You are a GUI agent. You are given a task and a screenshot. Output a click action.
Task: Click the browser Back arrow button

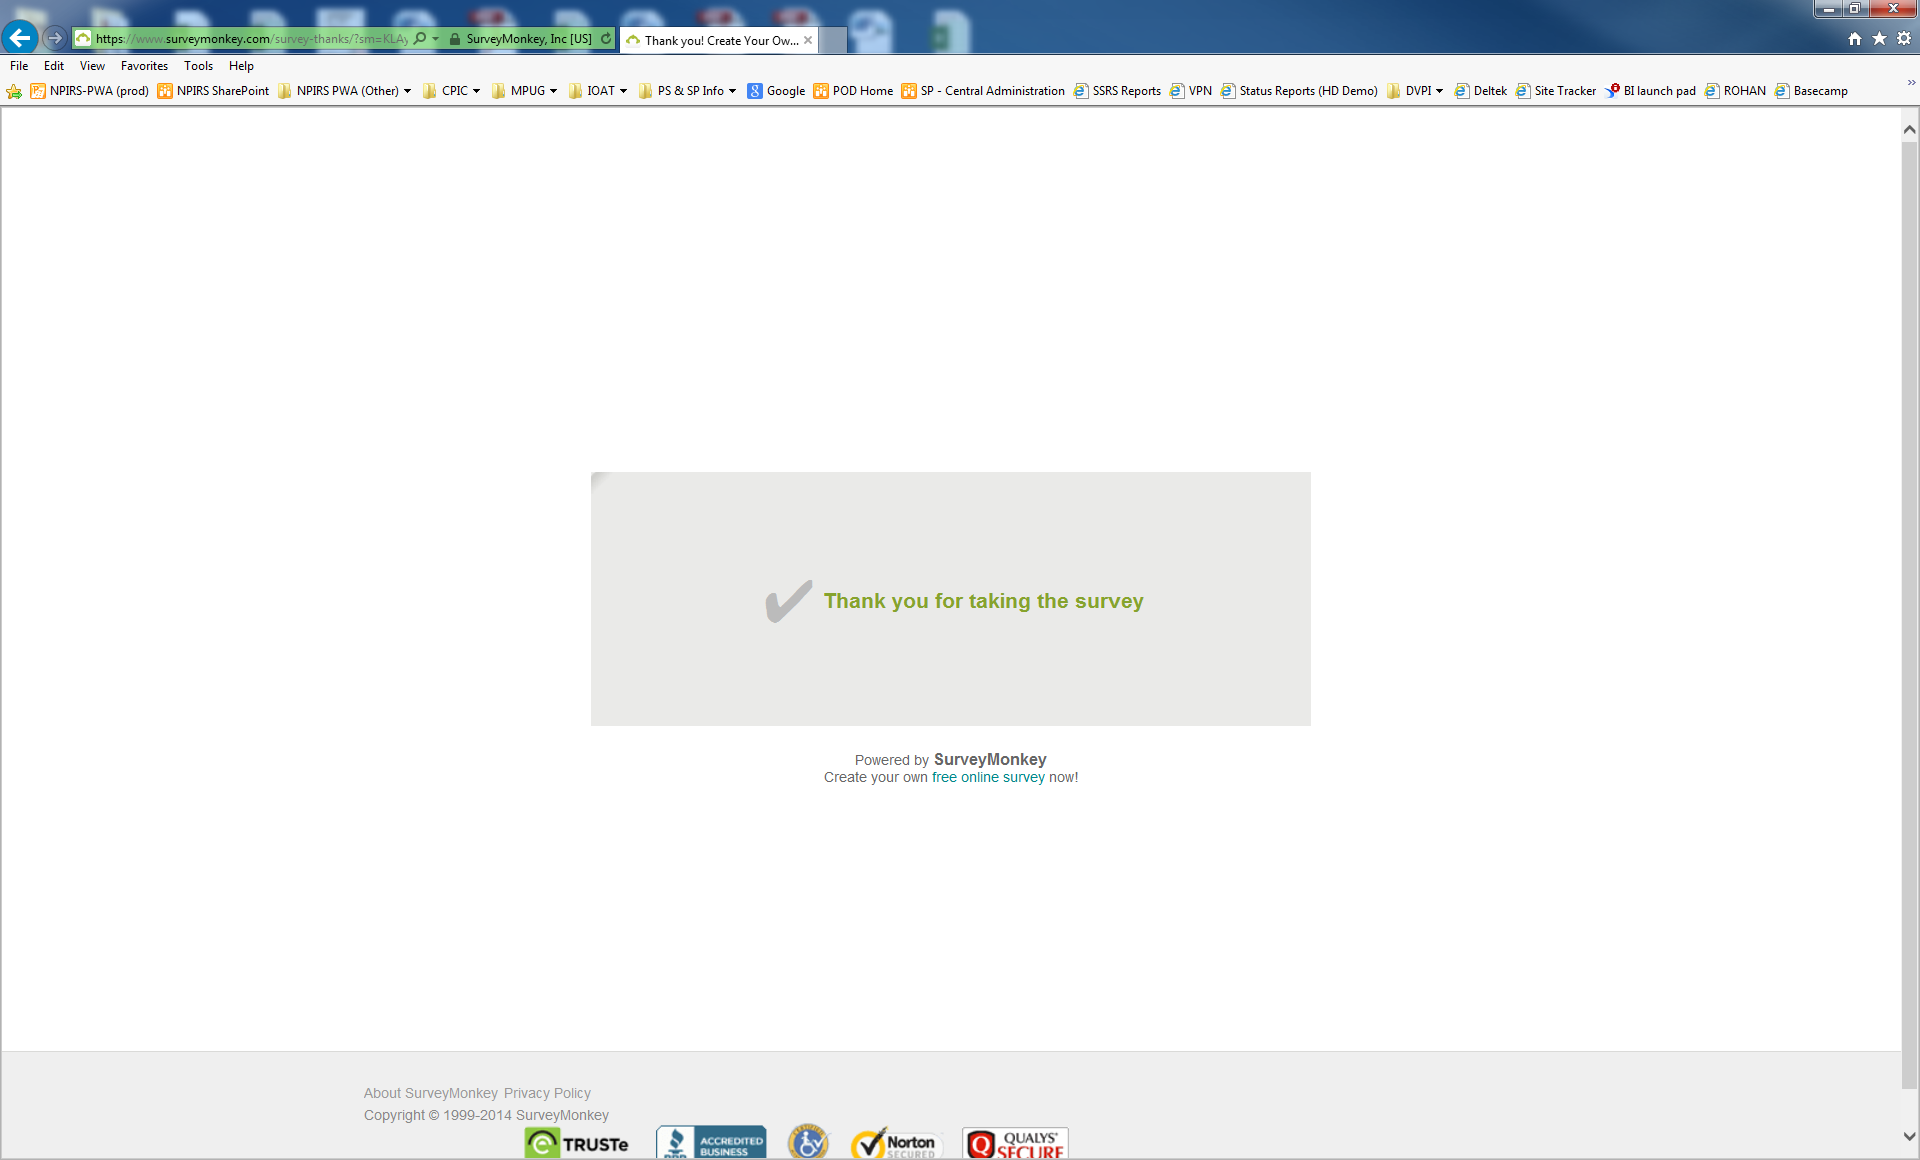pyautogui.click(x=20, y=38)
